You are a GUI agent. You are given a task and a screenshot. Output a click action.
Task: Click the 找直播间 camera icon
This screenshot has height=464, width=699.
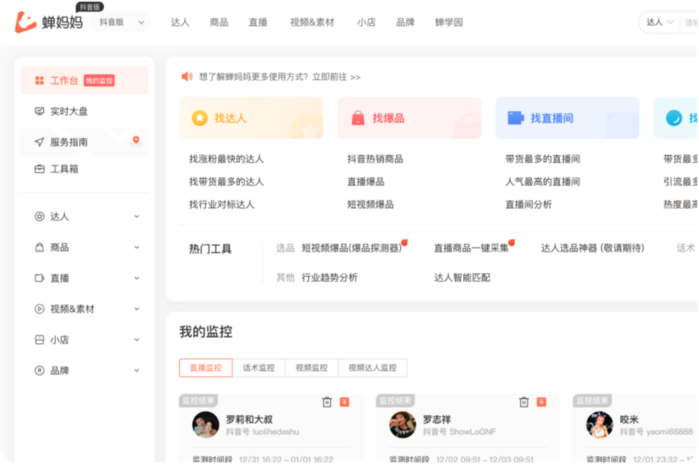pos(516,118)
